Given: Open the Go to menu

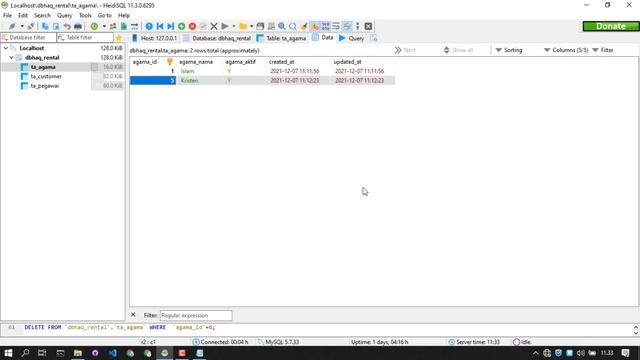Looking at the screenshot, I should pos(104,16).
